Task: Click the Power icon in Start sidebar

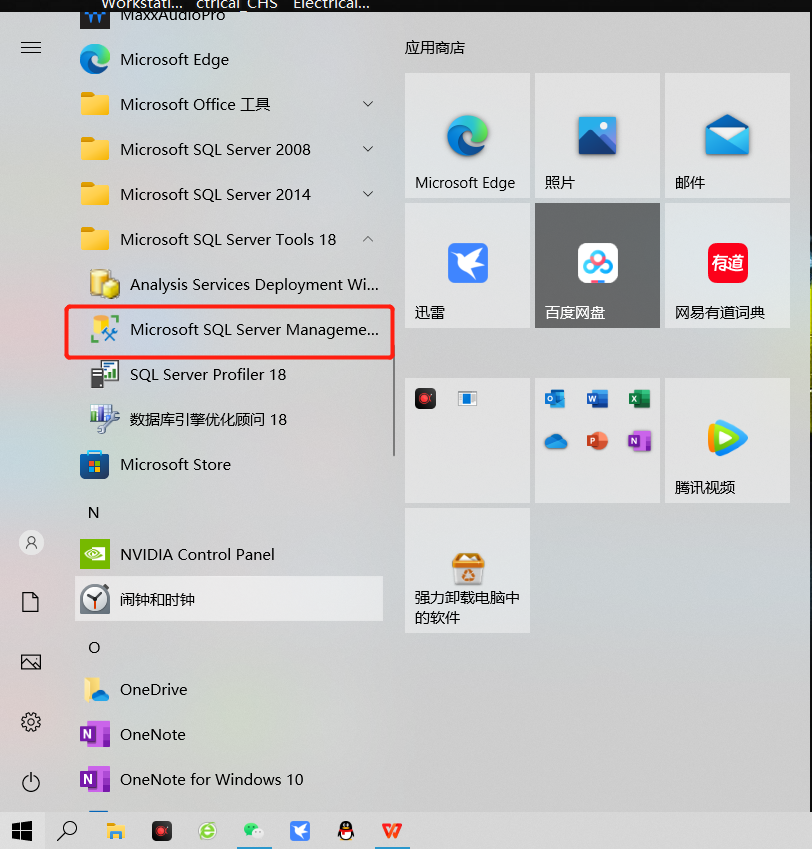Action: coord(31,782)
